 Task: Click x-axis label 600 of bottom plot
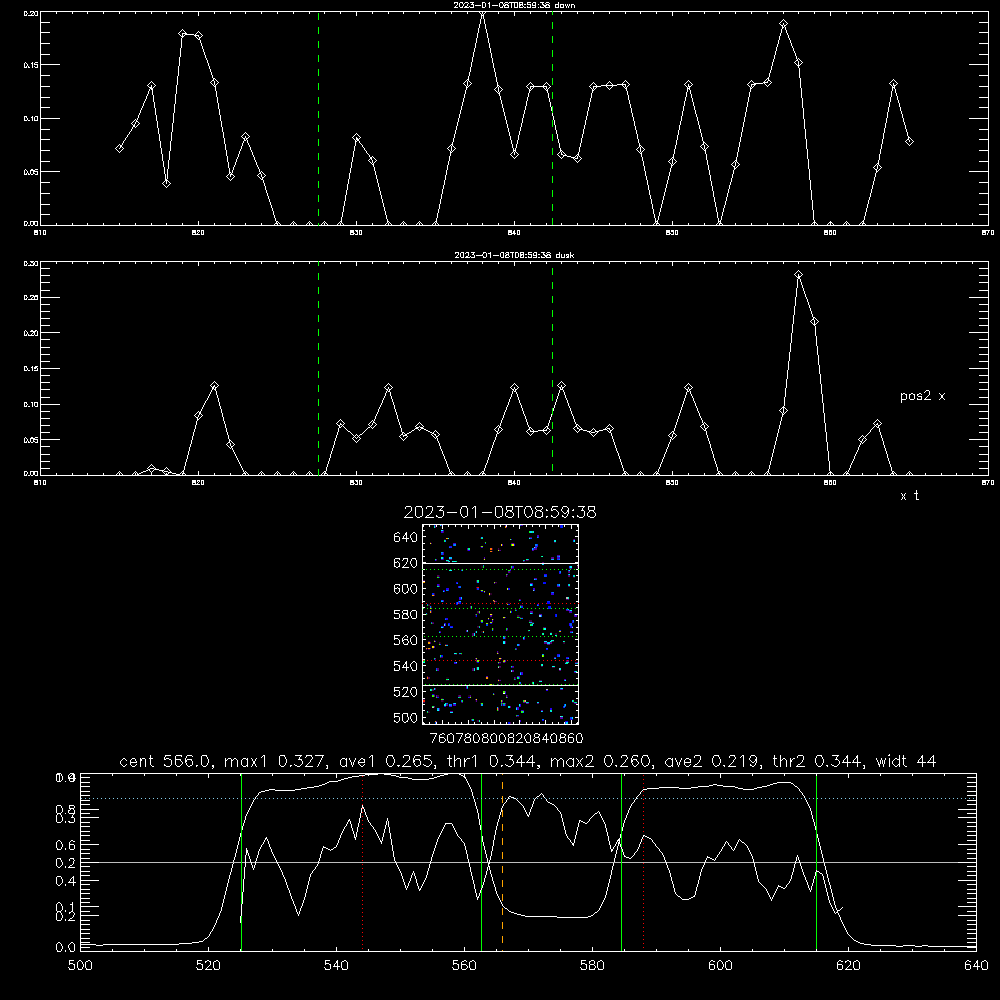(721, 966)
